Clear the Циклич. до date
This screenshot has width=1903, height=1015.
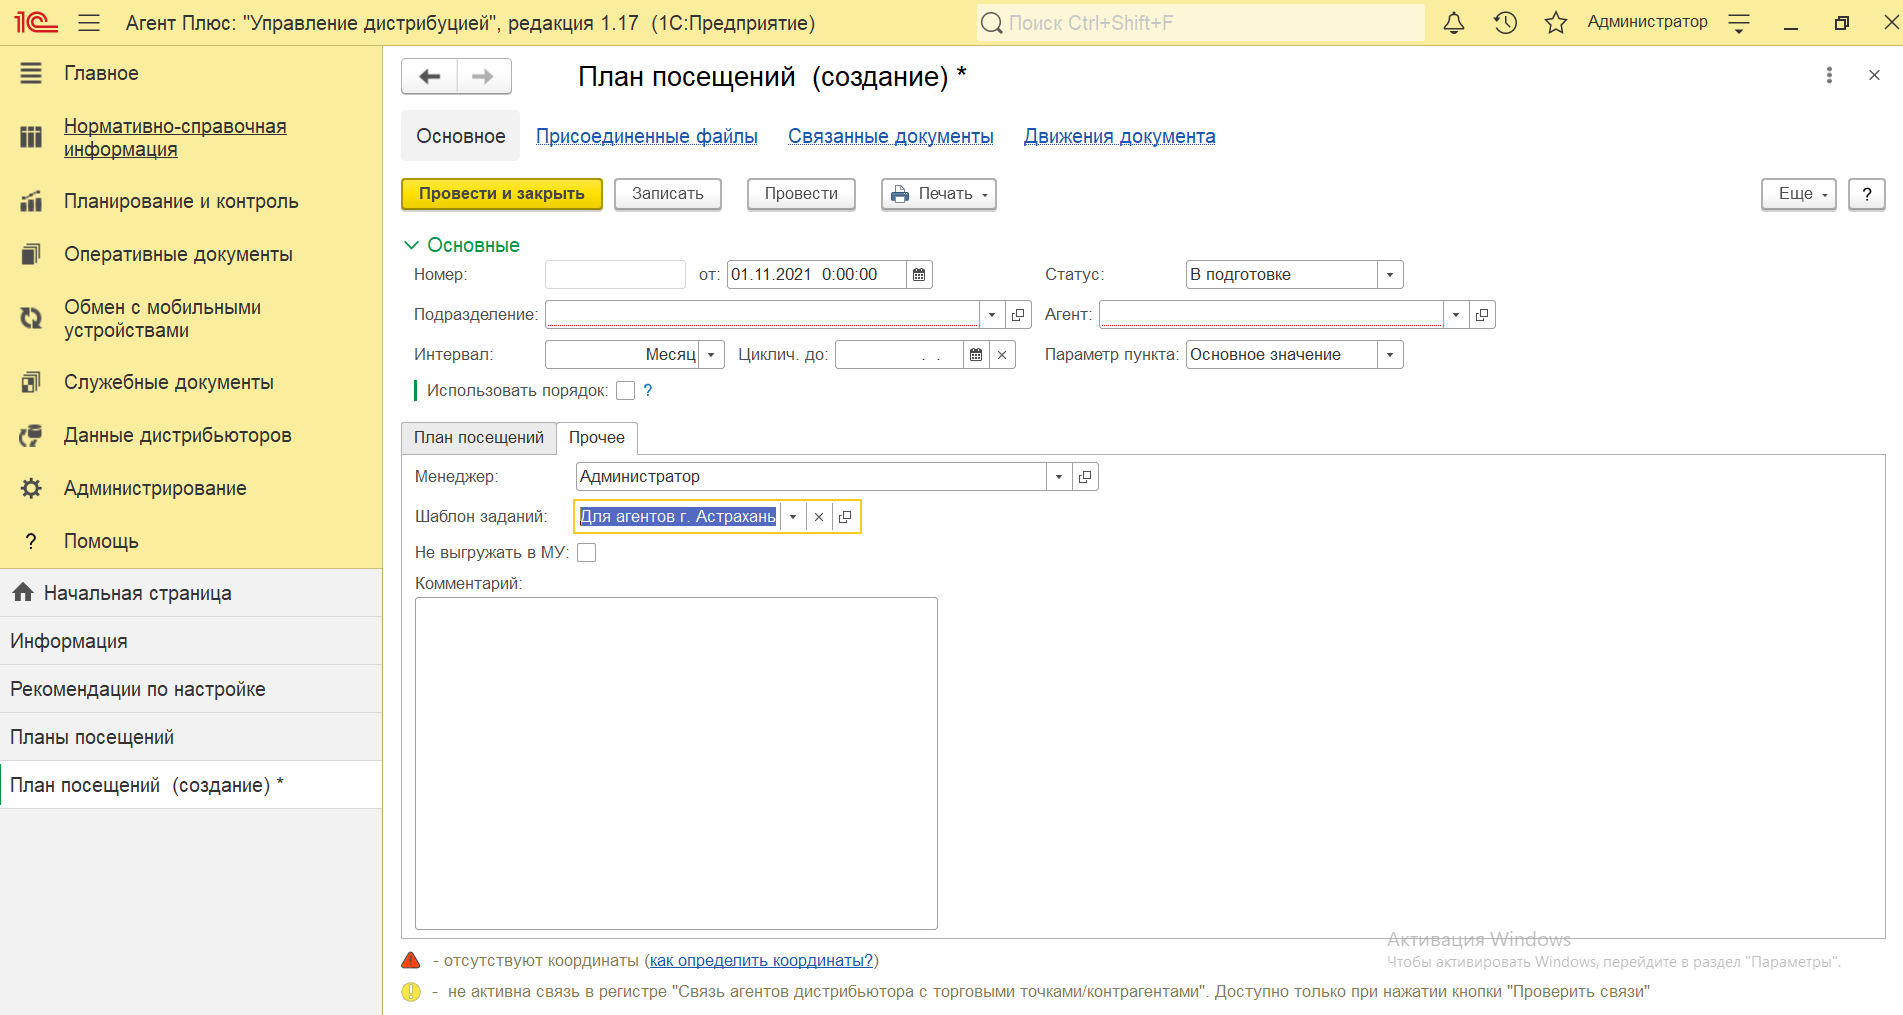pyautogui.click(x=1002, y=354)
